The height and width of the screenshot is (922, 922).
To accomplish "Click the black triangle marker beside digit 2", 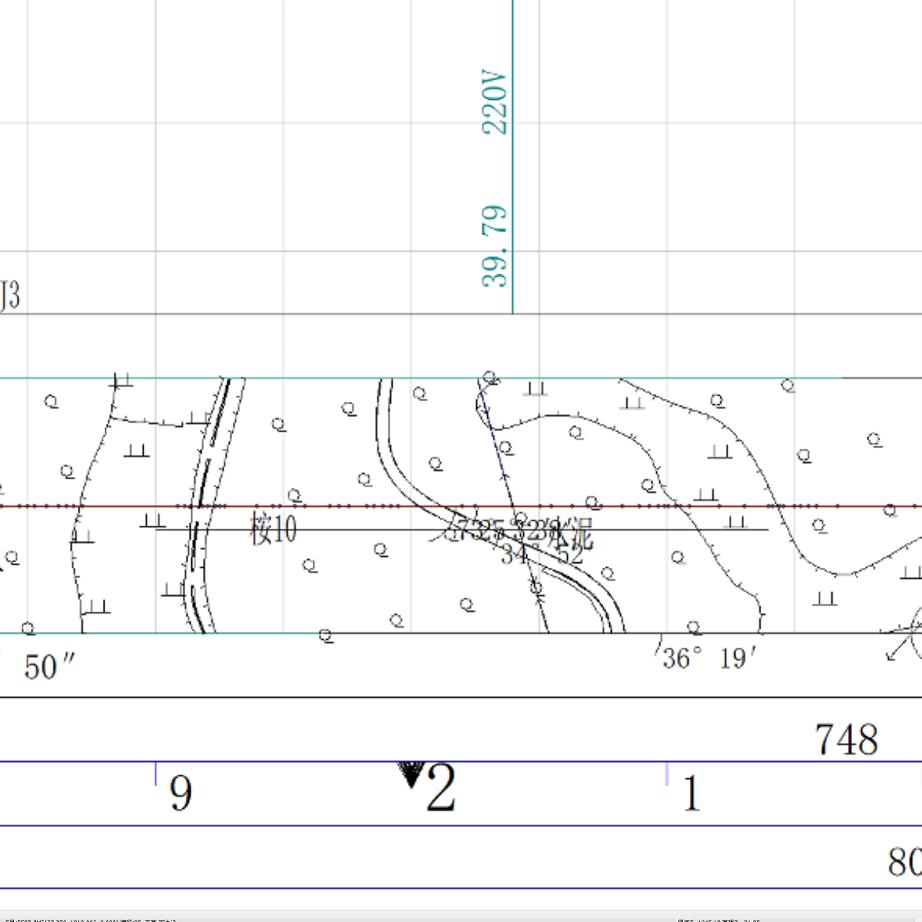I will pyautogui.click(x=411, y=774).
